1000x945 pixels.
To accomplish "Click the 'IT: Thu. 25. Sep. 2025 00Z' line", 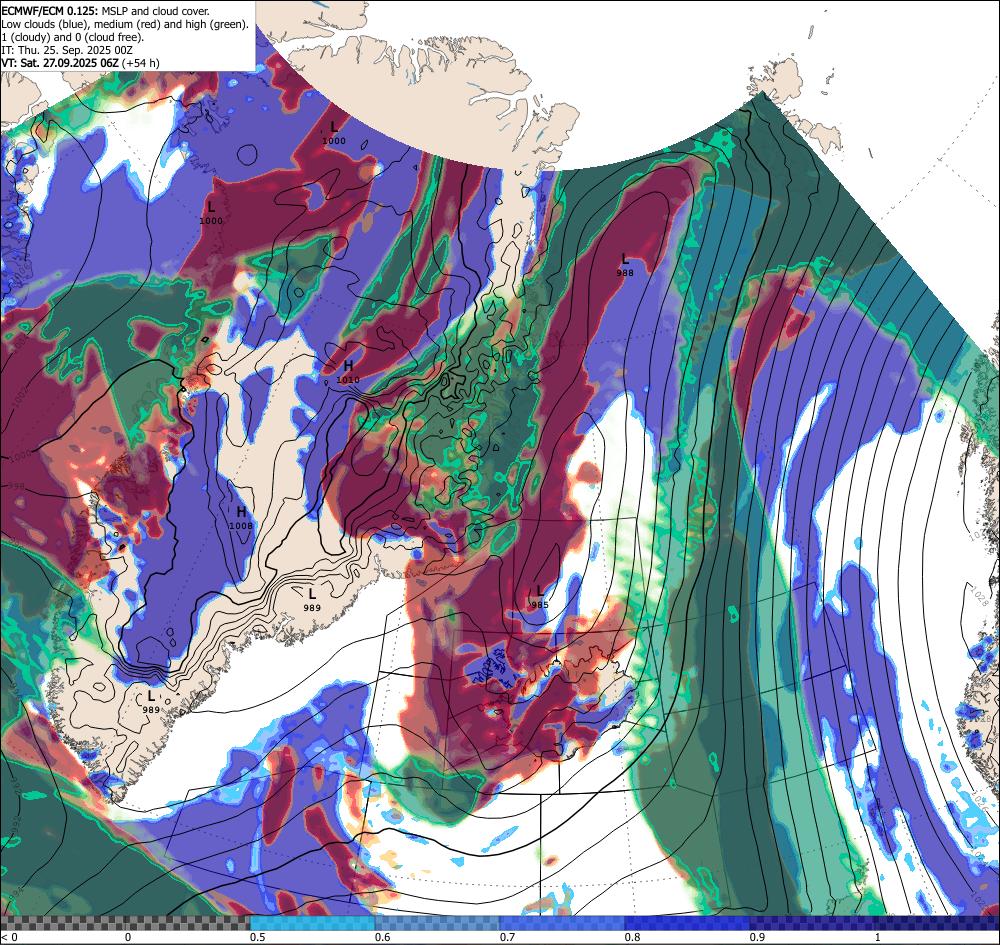I will pos(67,50).
